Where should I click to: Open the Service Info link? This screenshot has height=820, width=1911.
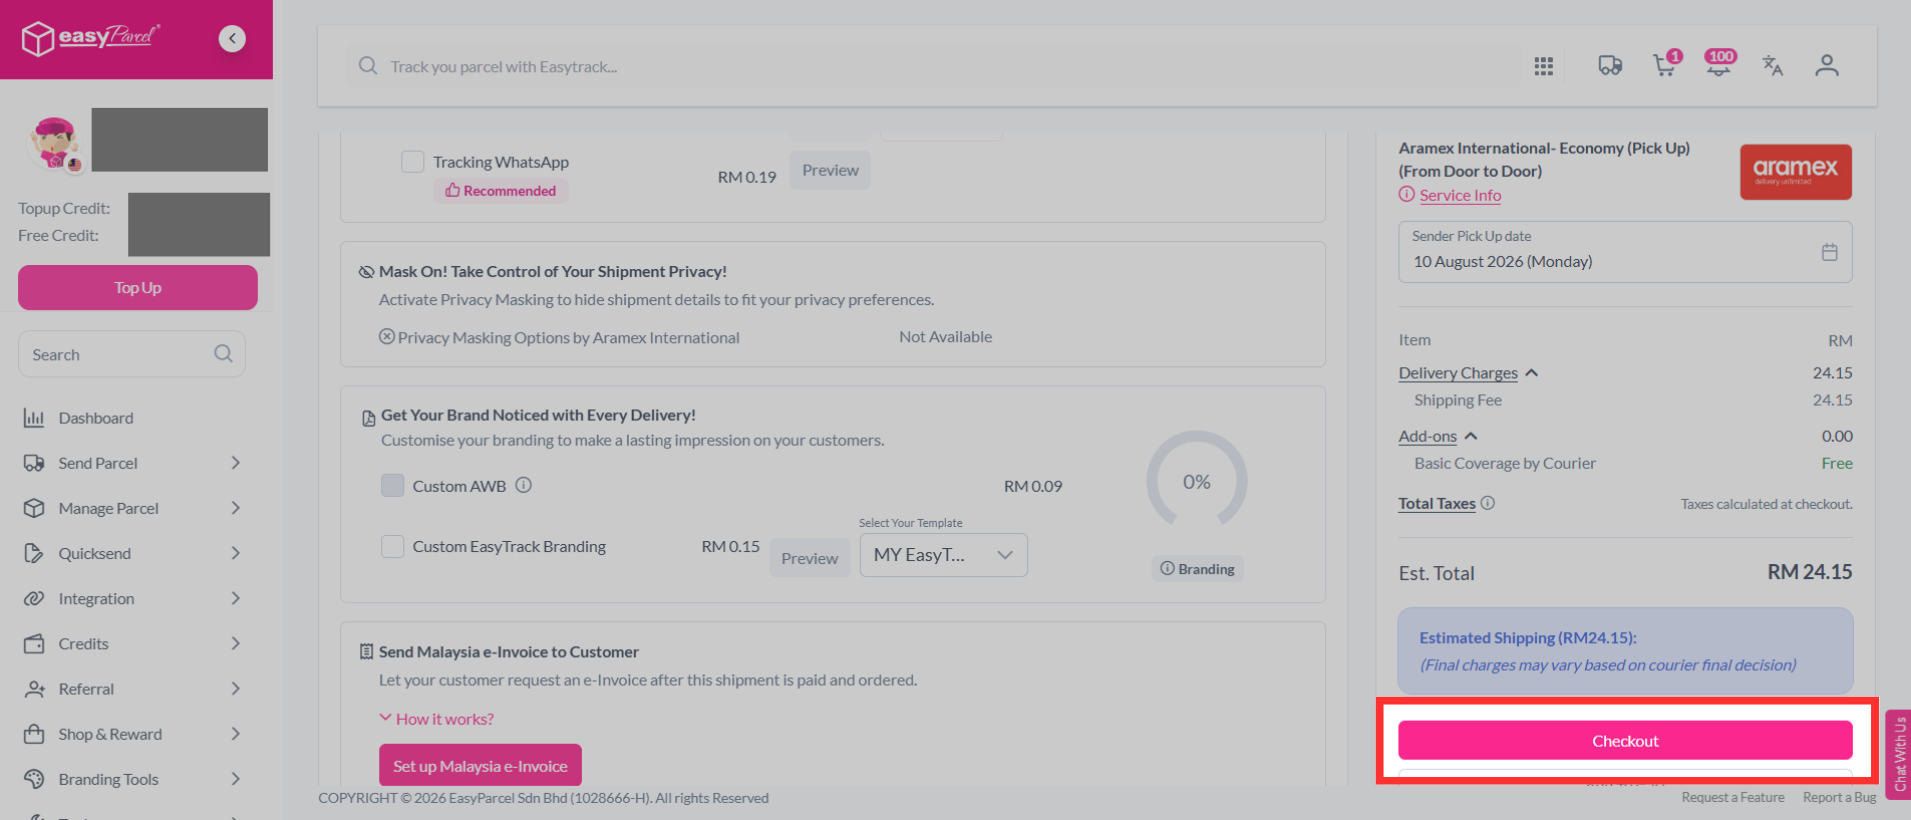tap(1460, 195)
